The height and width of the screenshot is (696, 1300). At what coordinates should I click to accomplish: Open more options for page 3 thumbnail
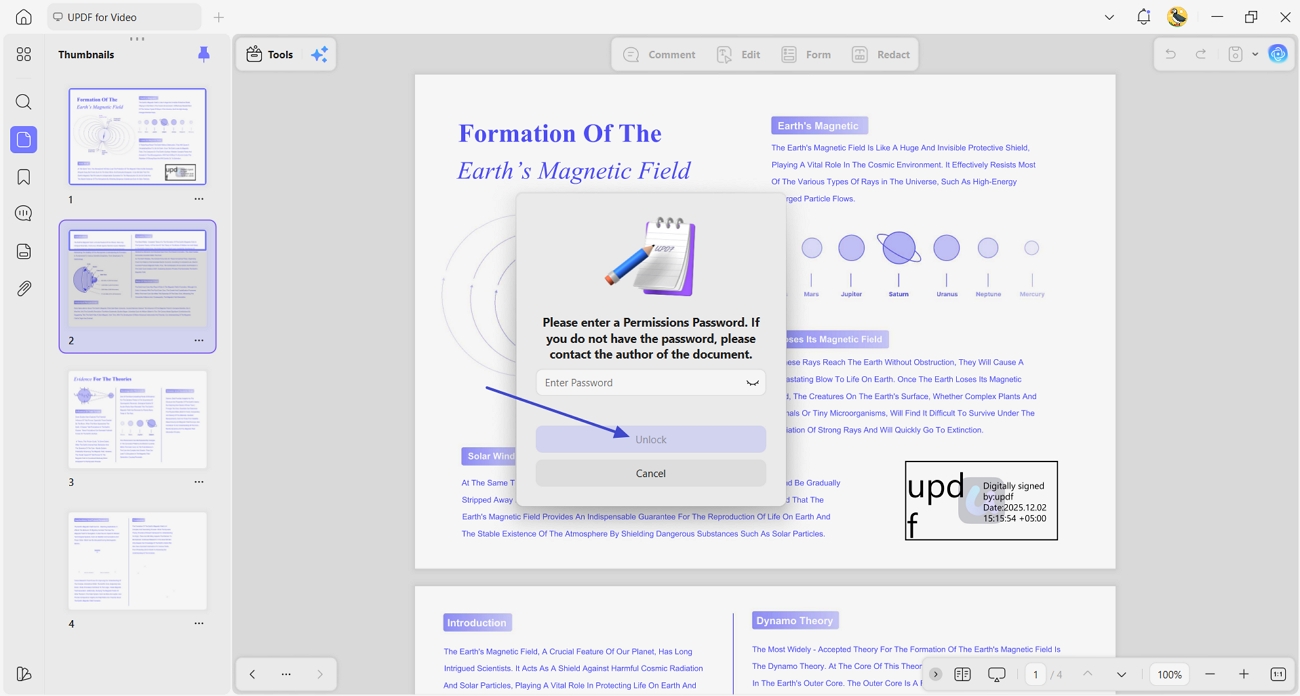tap(199, 482)
